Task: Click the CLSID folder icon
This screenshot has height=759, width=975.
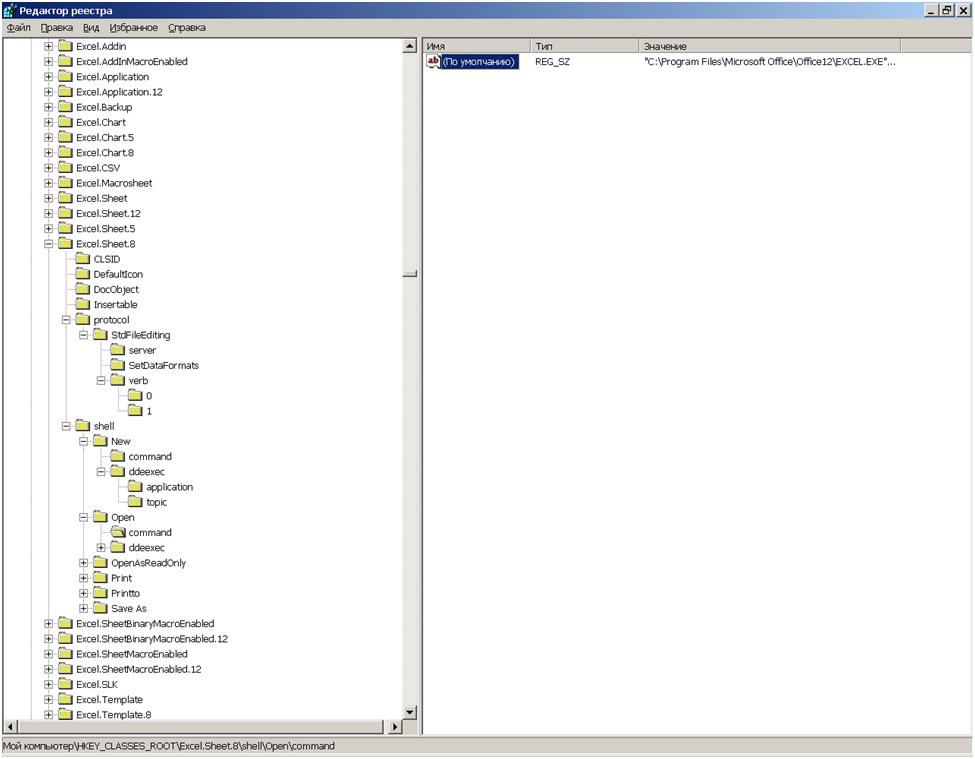Action: coord(83,259)
